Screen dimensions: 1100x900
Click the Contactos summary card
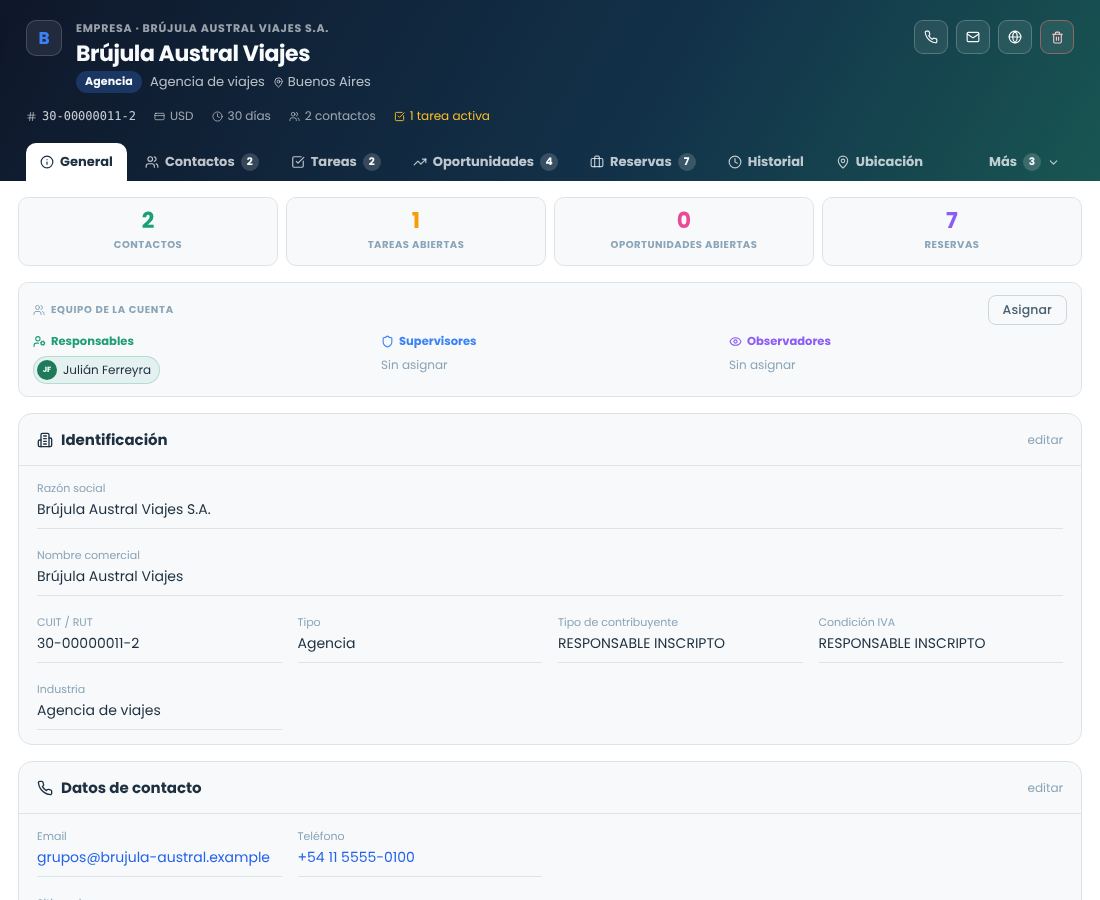(148, 231)
